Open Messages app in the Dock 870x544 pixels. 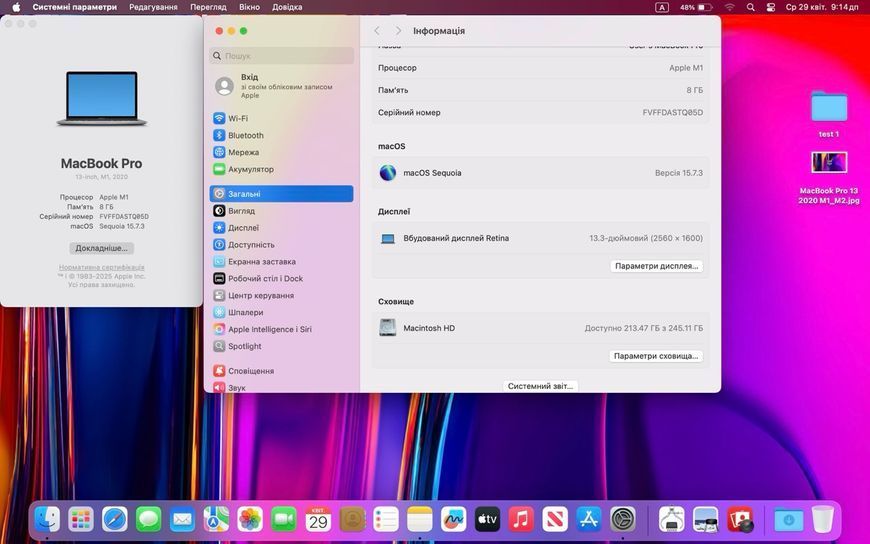(x=149, y=520)
